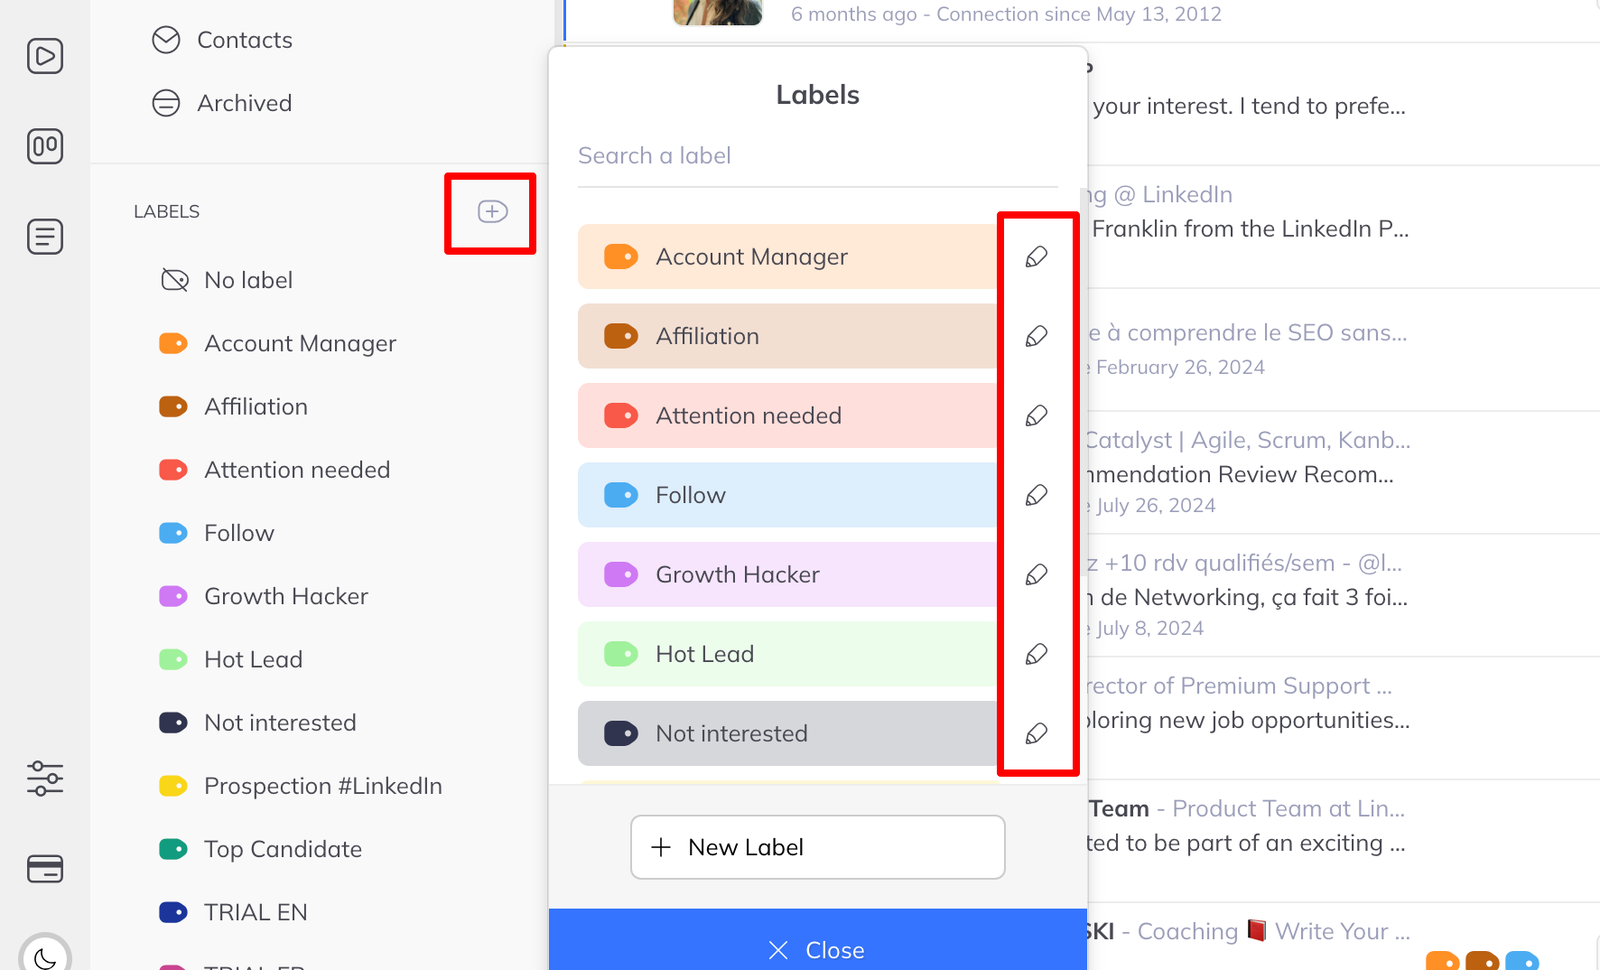Close the Labels popup
Image resolution: width=1600 pixels, height=970 pixels.
[818, 940]
